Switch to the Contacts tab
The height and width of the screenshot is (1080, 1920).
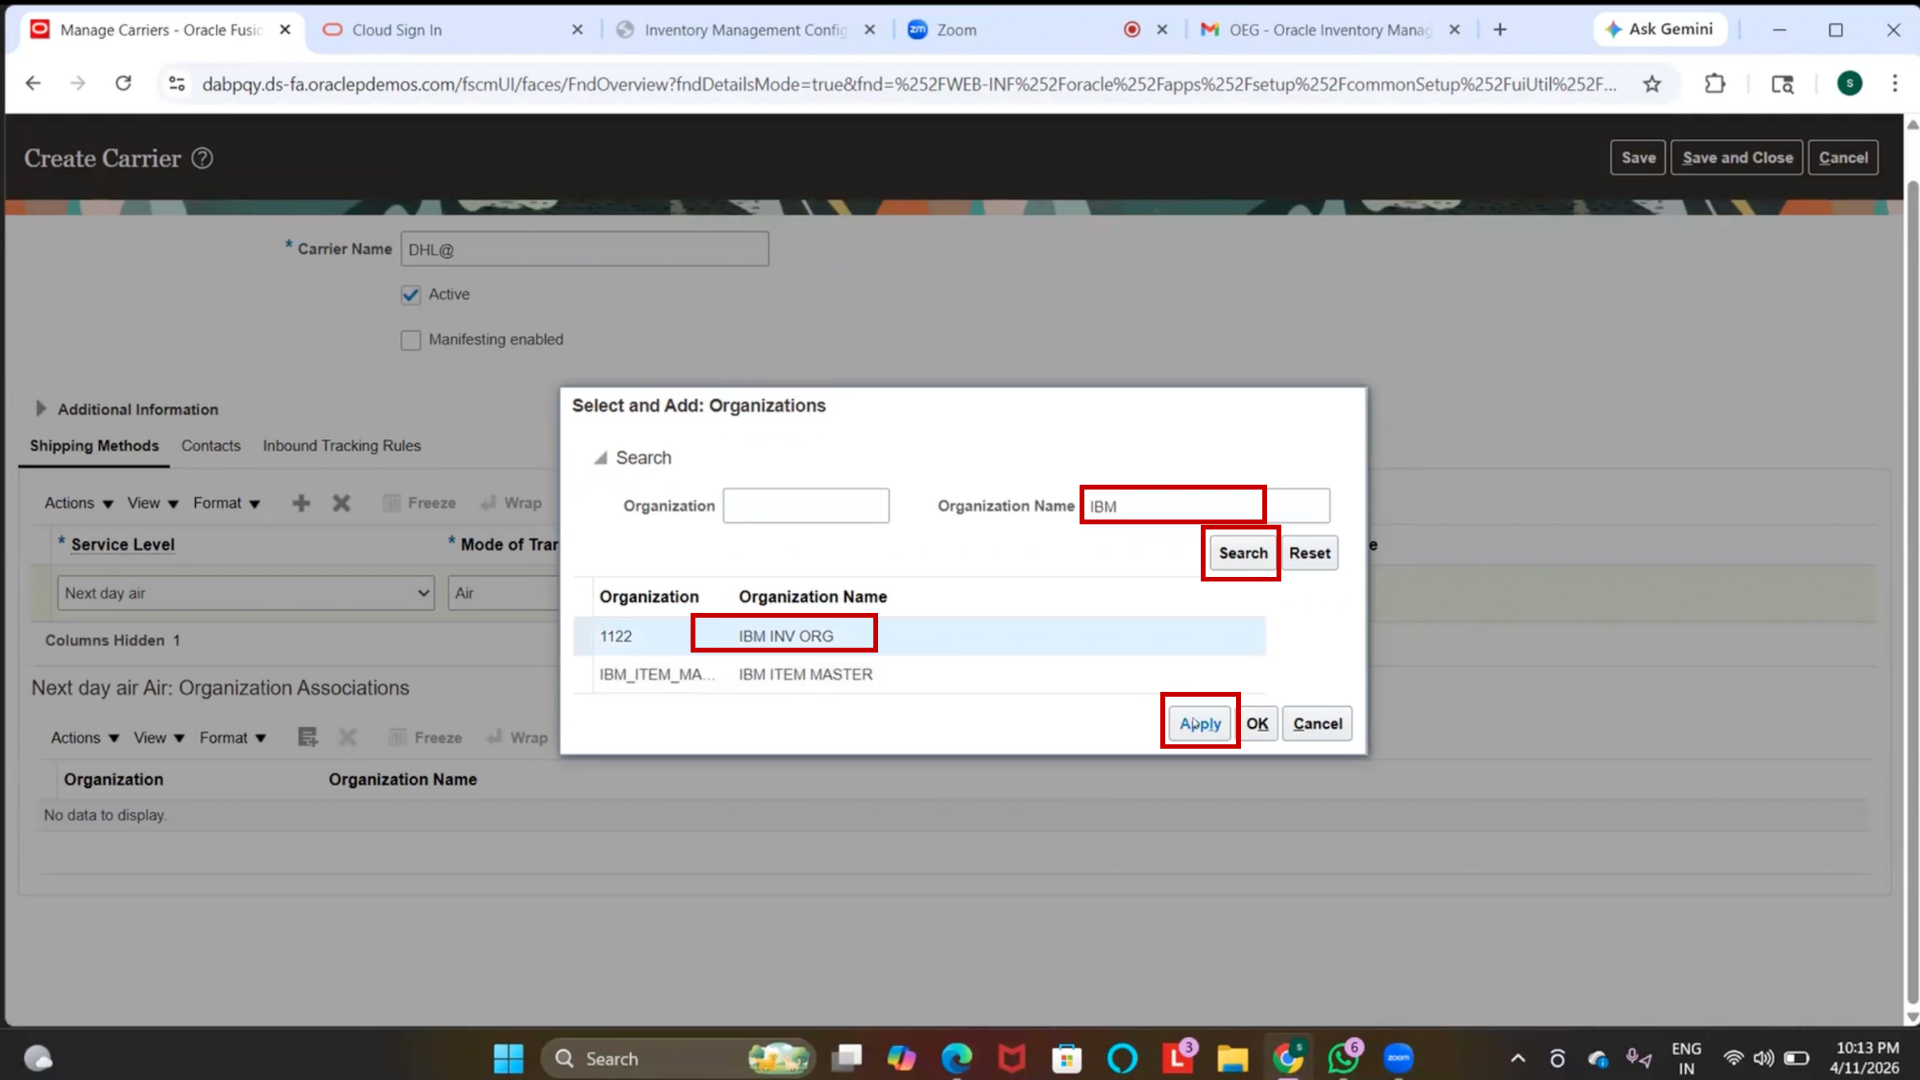click(x=211, y=446)
